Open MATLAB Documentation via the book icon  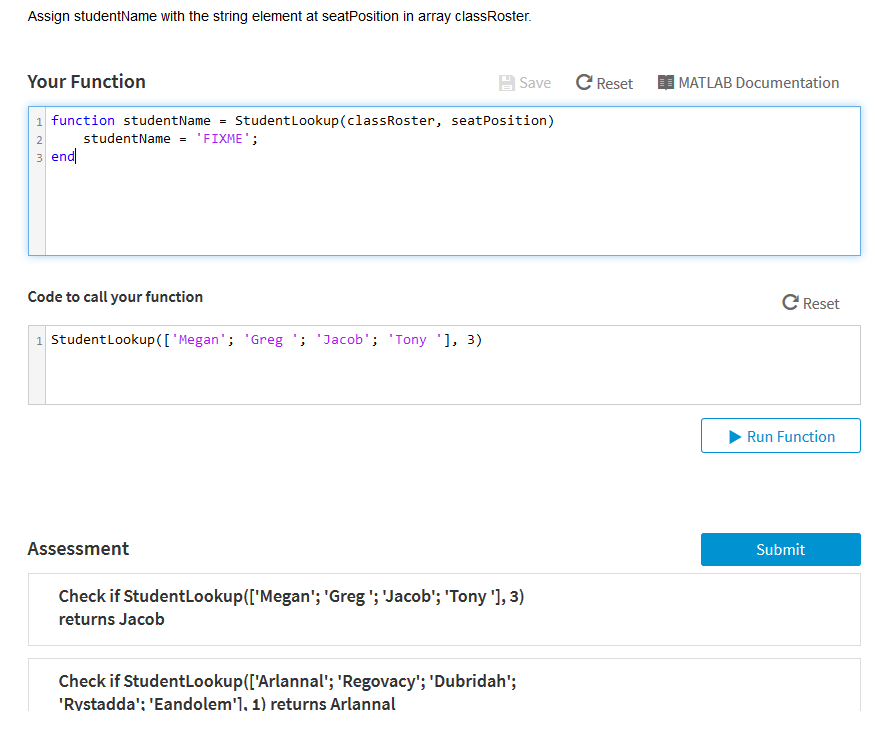[665, 82]
